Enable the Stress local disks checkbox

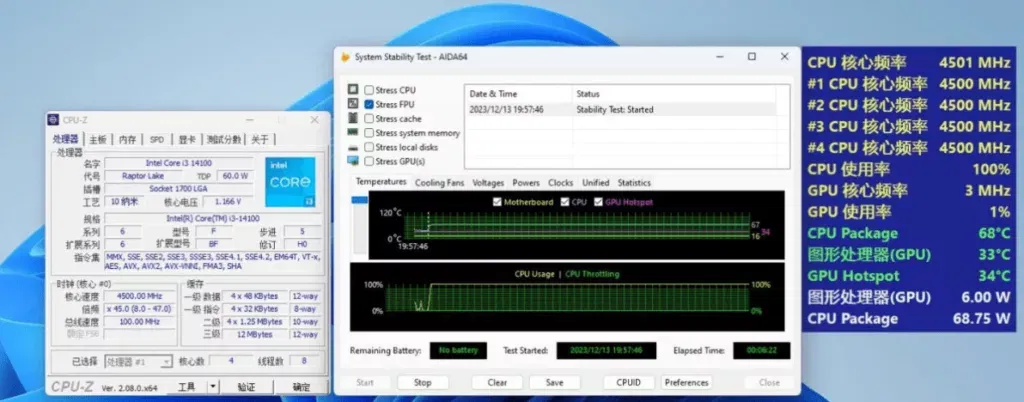(x=369, y=147)
